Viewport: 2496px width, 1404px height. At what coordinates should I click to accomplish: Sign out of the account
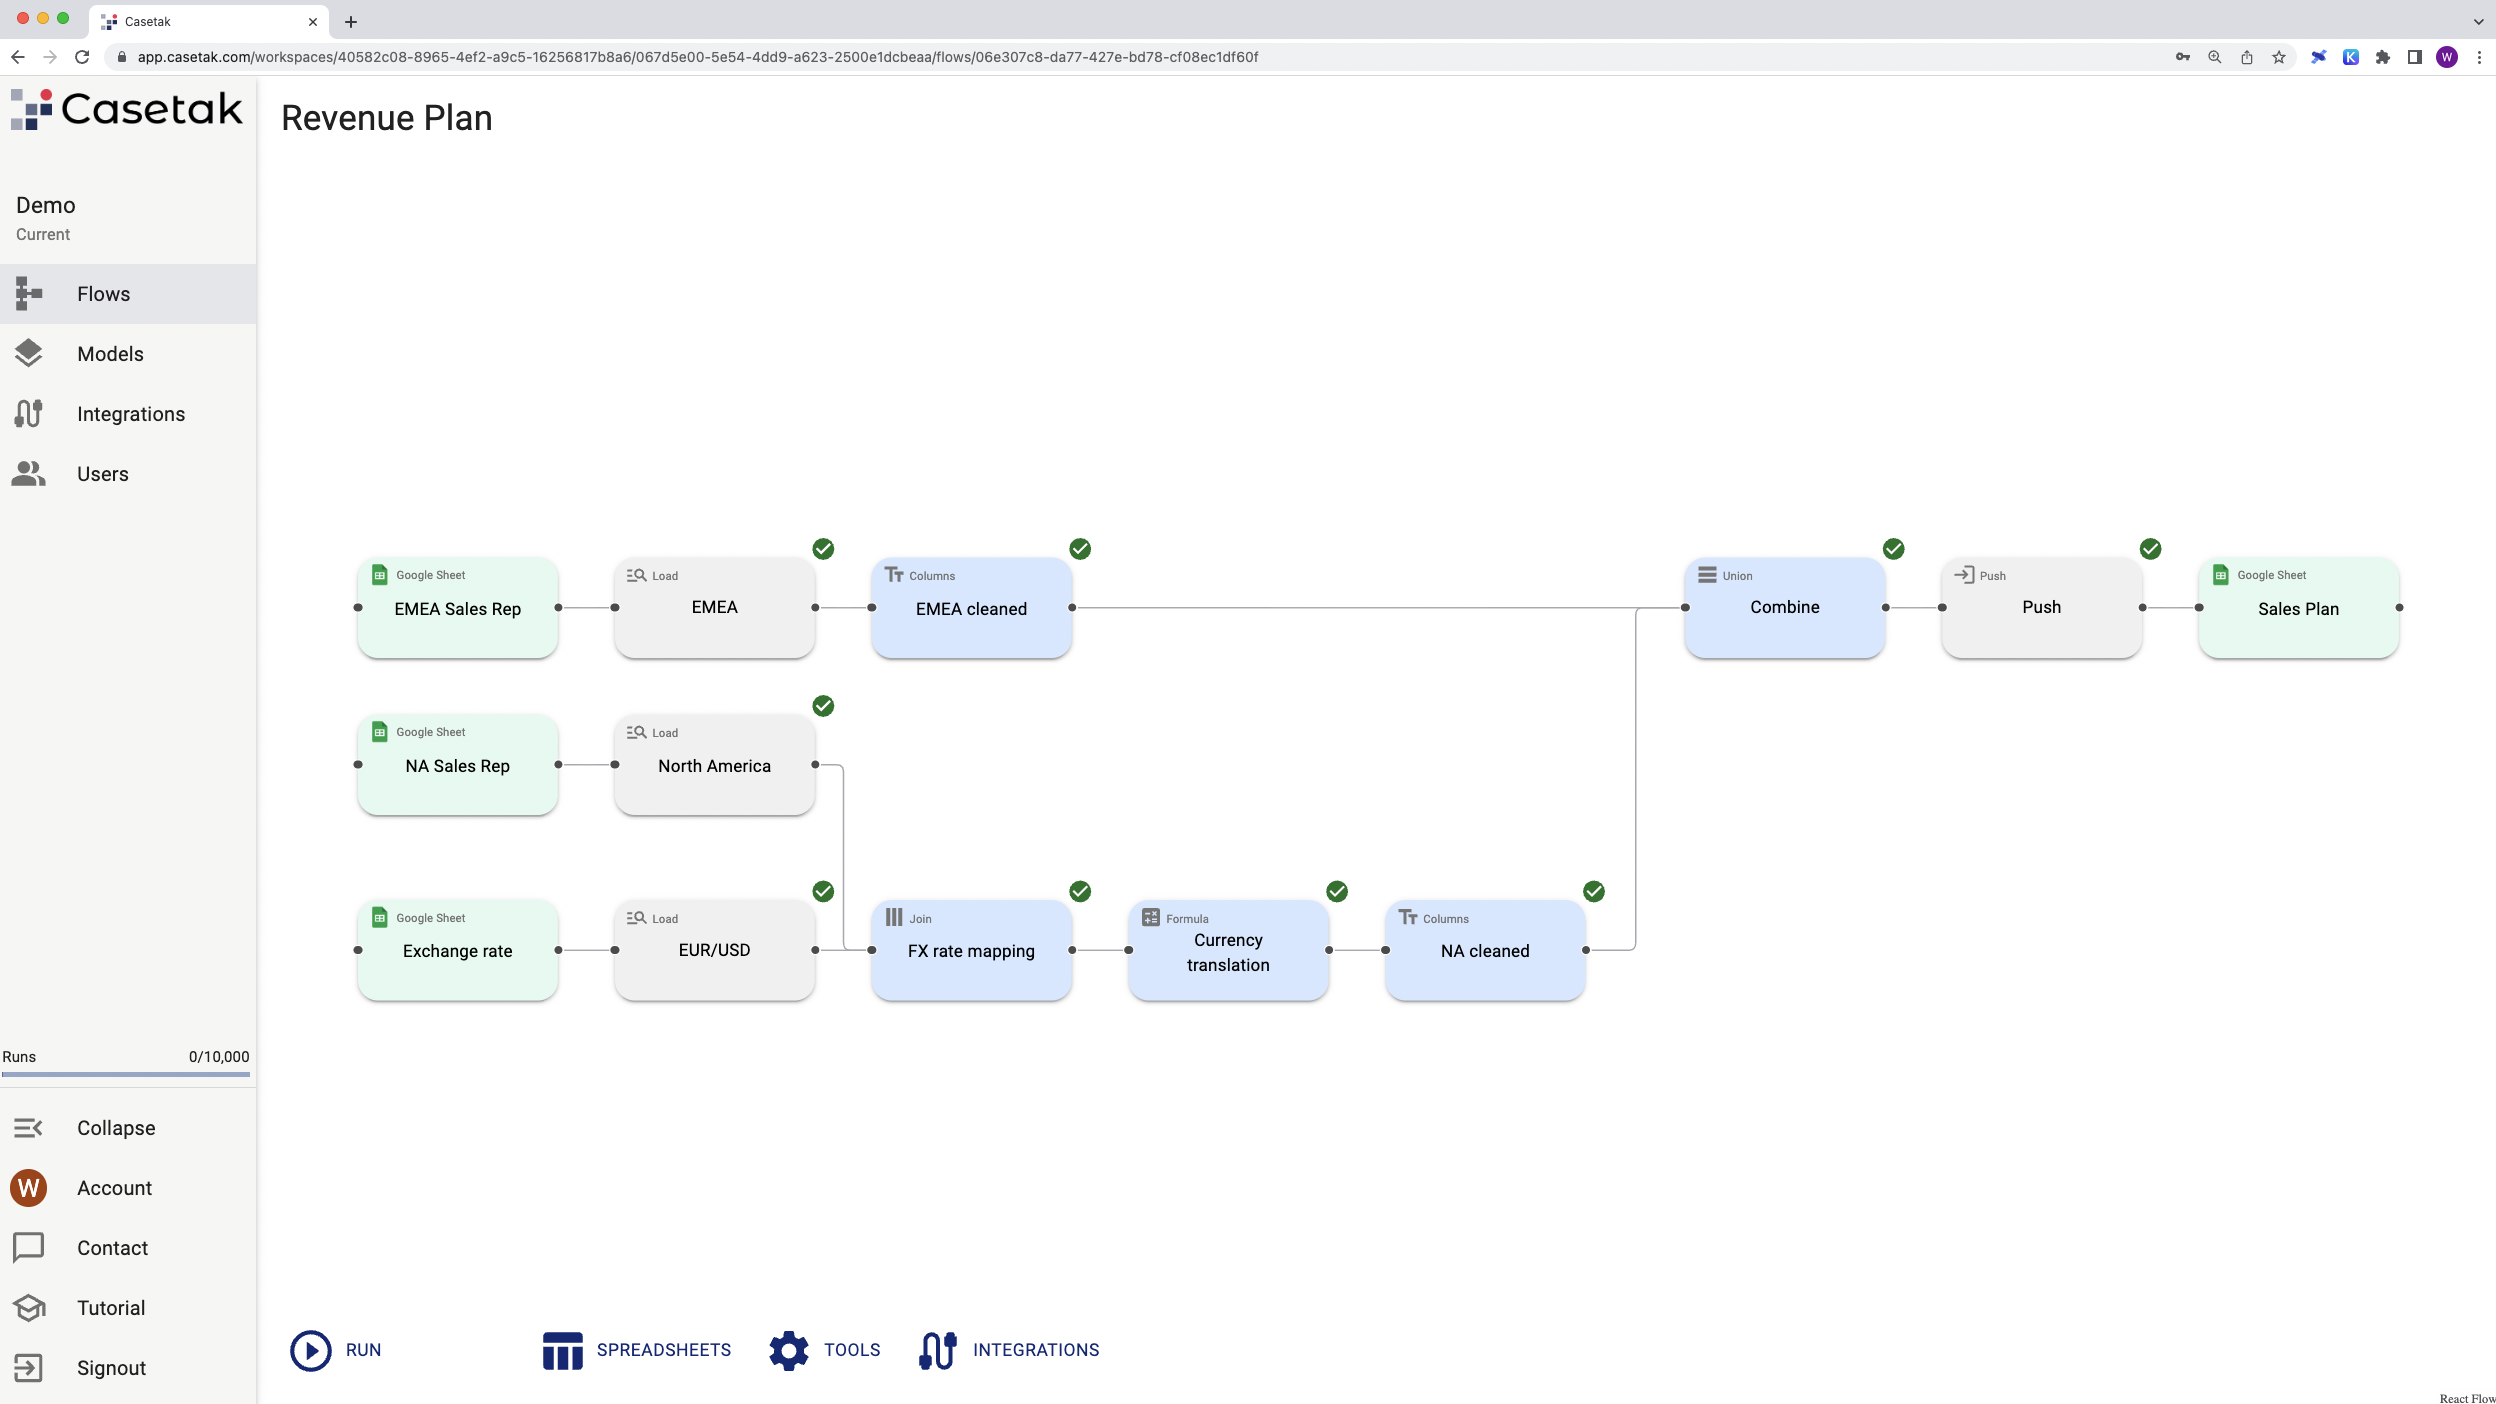click(110, 1367)
